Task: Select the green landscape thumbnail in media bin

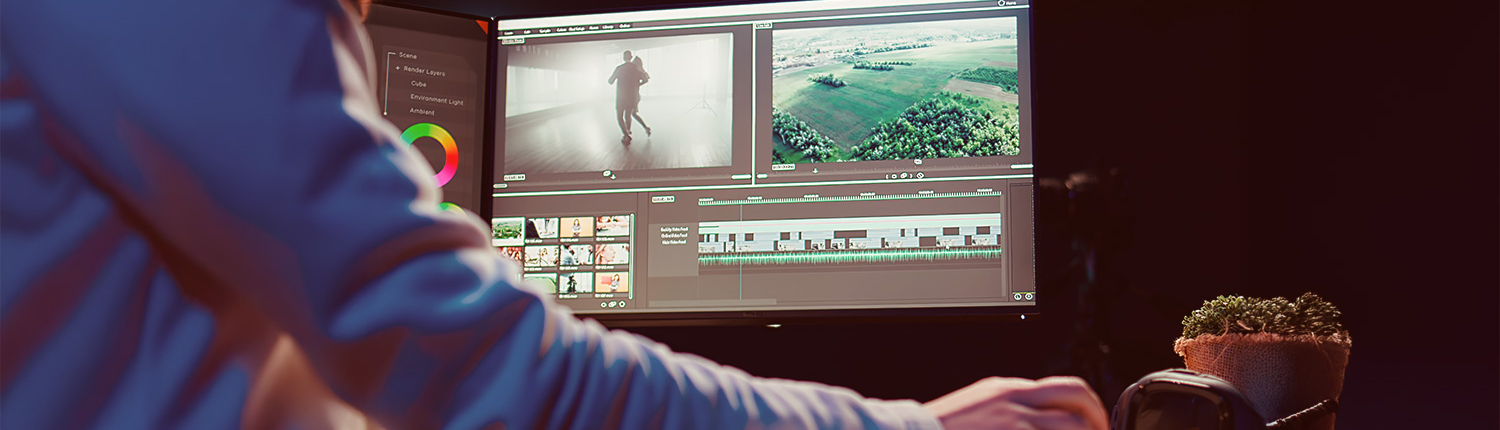Action: click(508, 229)
